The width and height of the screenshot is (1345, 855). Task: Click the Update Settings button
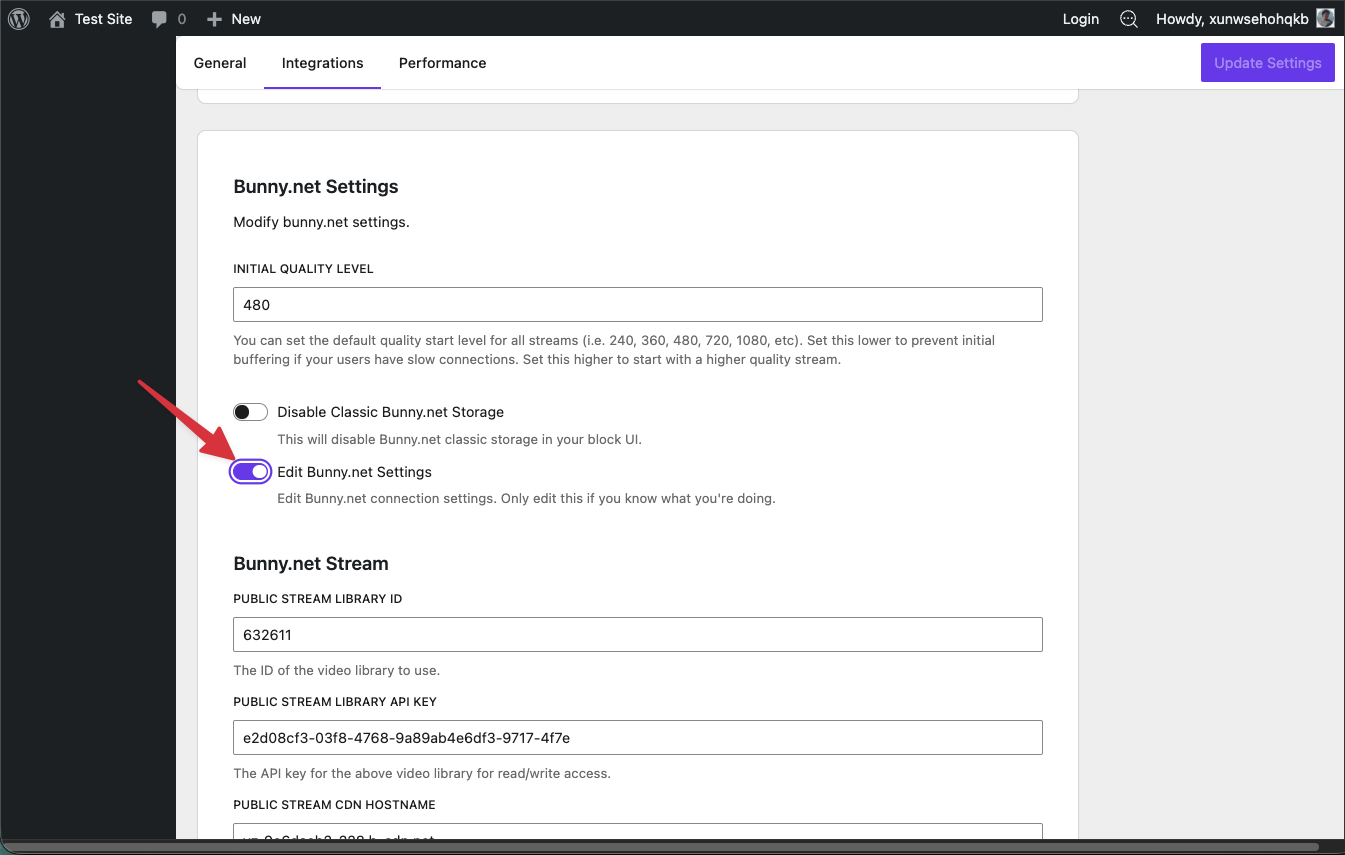point(1267,62)
